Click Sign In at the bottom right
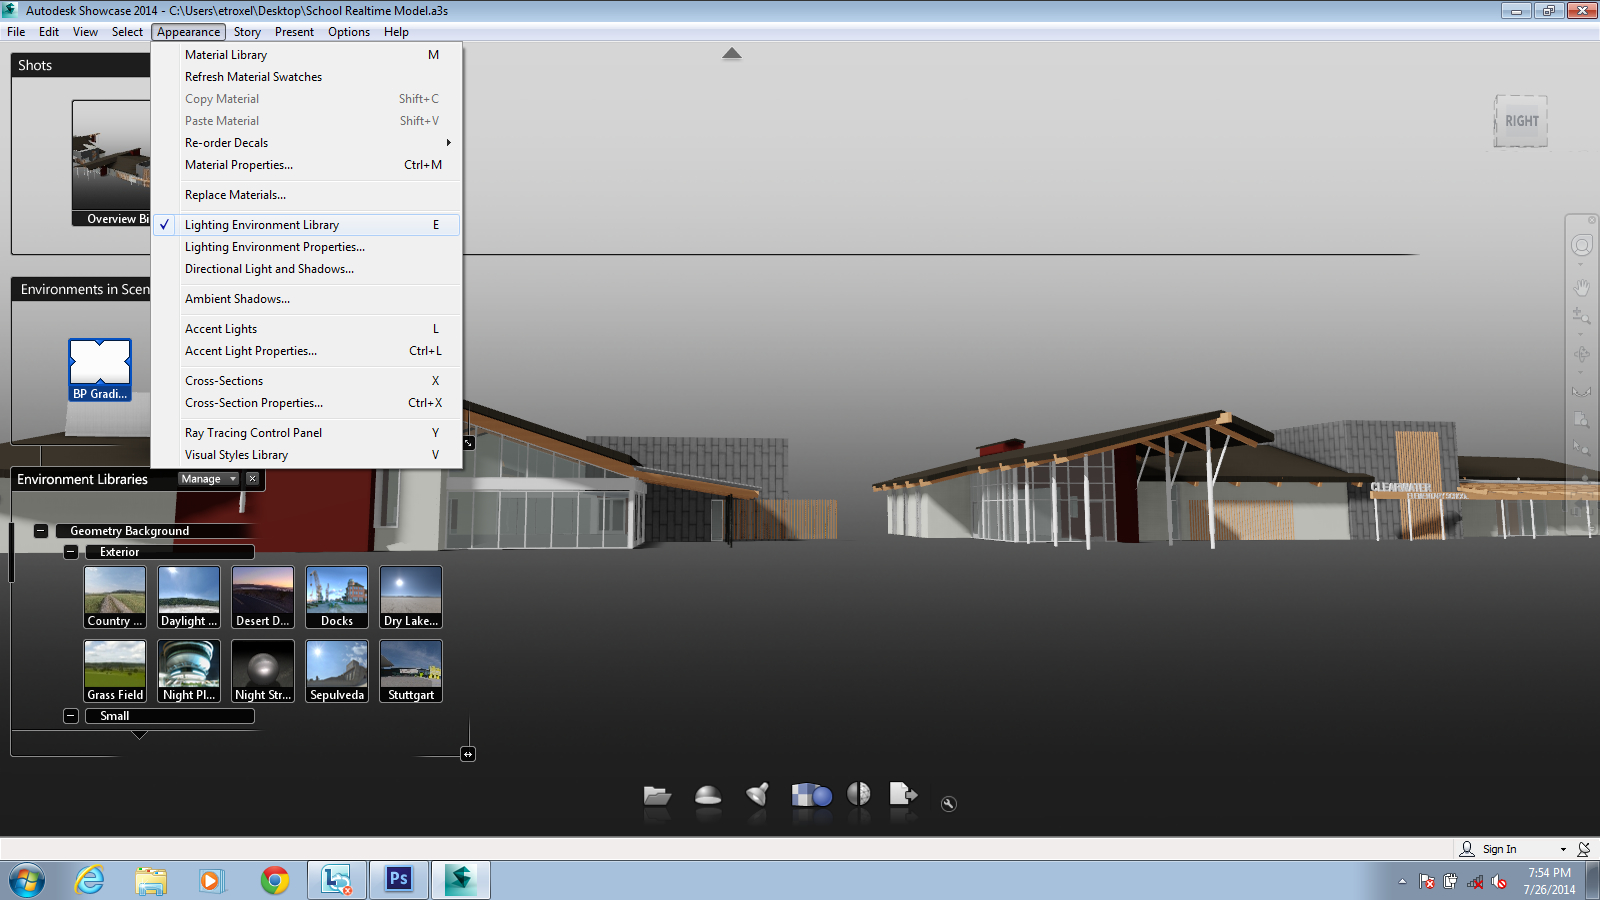The image size is (1600, 900). [x=1500, y=848]
